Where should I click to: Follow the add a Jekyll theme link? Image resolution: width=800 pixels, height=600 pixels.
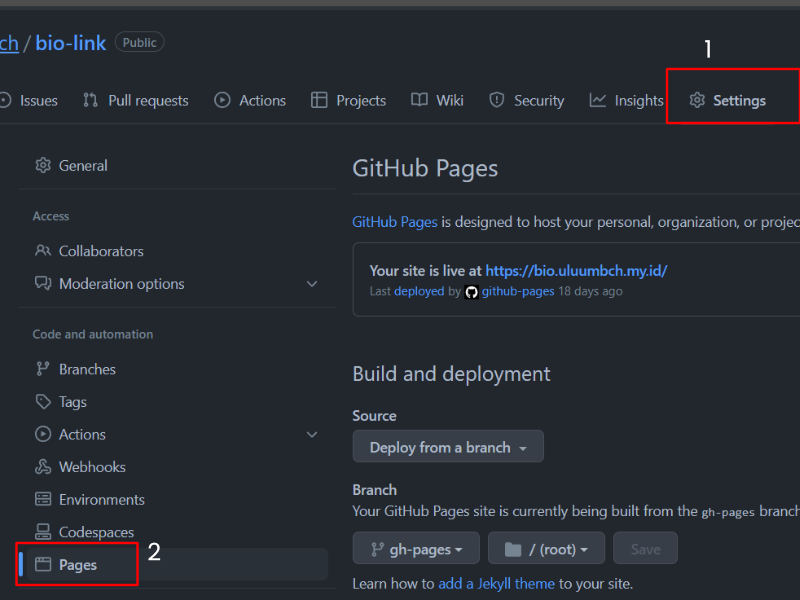pyautogui.click(x=496, y=584)
